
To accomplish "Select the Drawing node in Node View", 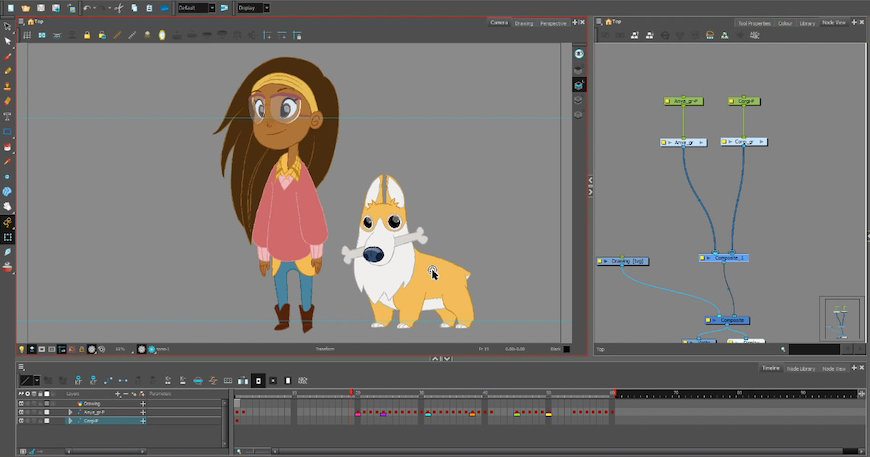I will [x=623, y=261].
